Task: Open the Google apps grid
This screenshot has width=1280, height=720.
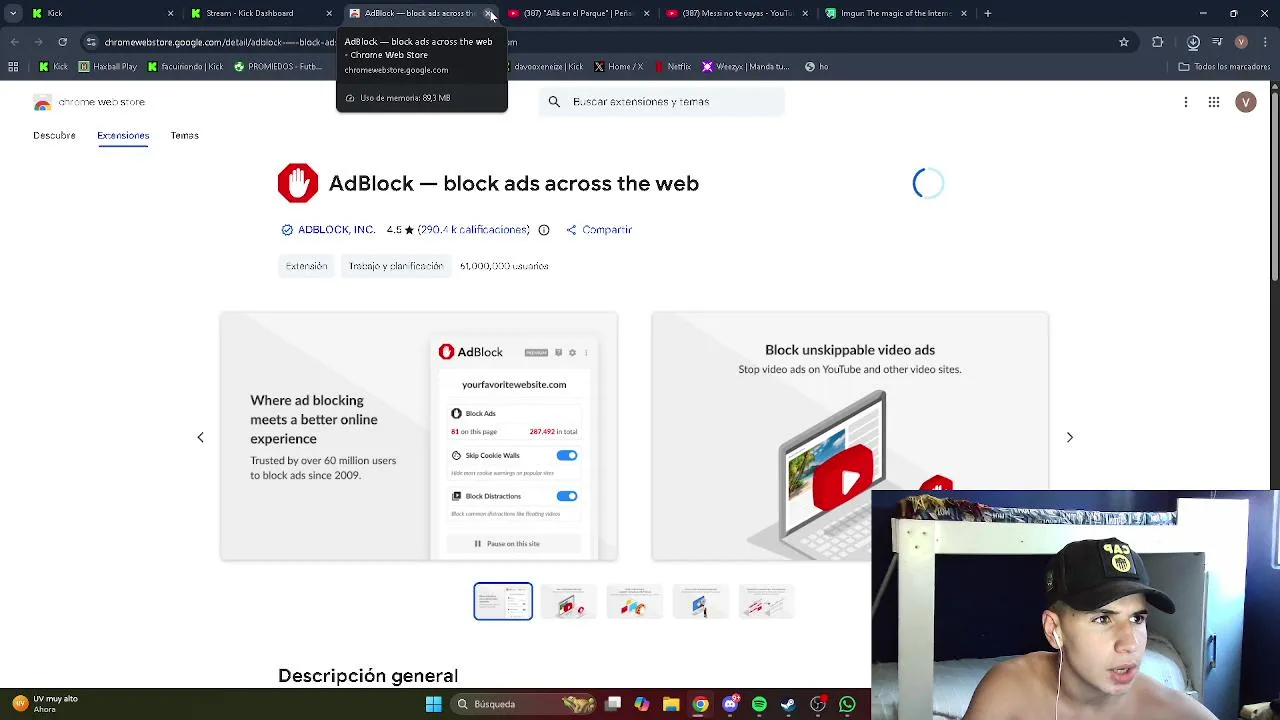Action: 1214,102
